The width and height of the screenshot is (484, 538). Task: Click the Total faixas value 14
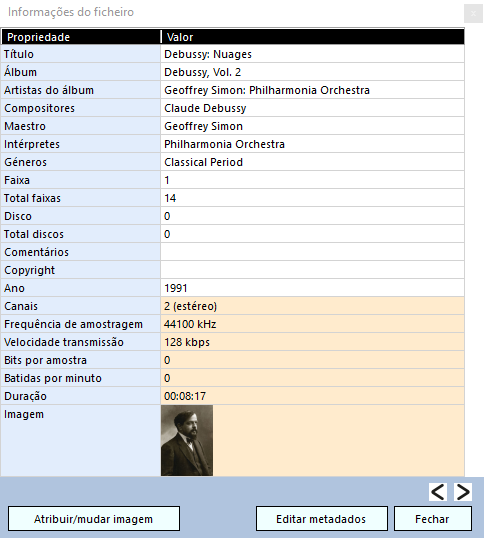pyautogui.click(x=170, y=198)
